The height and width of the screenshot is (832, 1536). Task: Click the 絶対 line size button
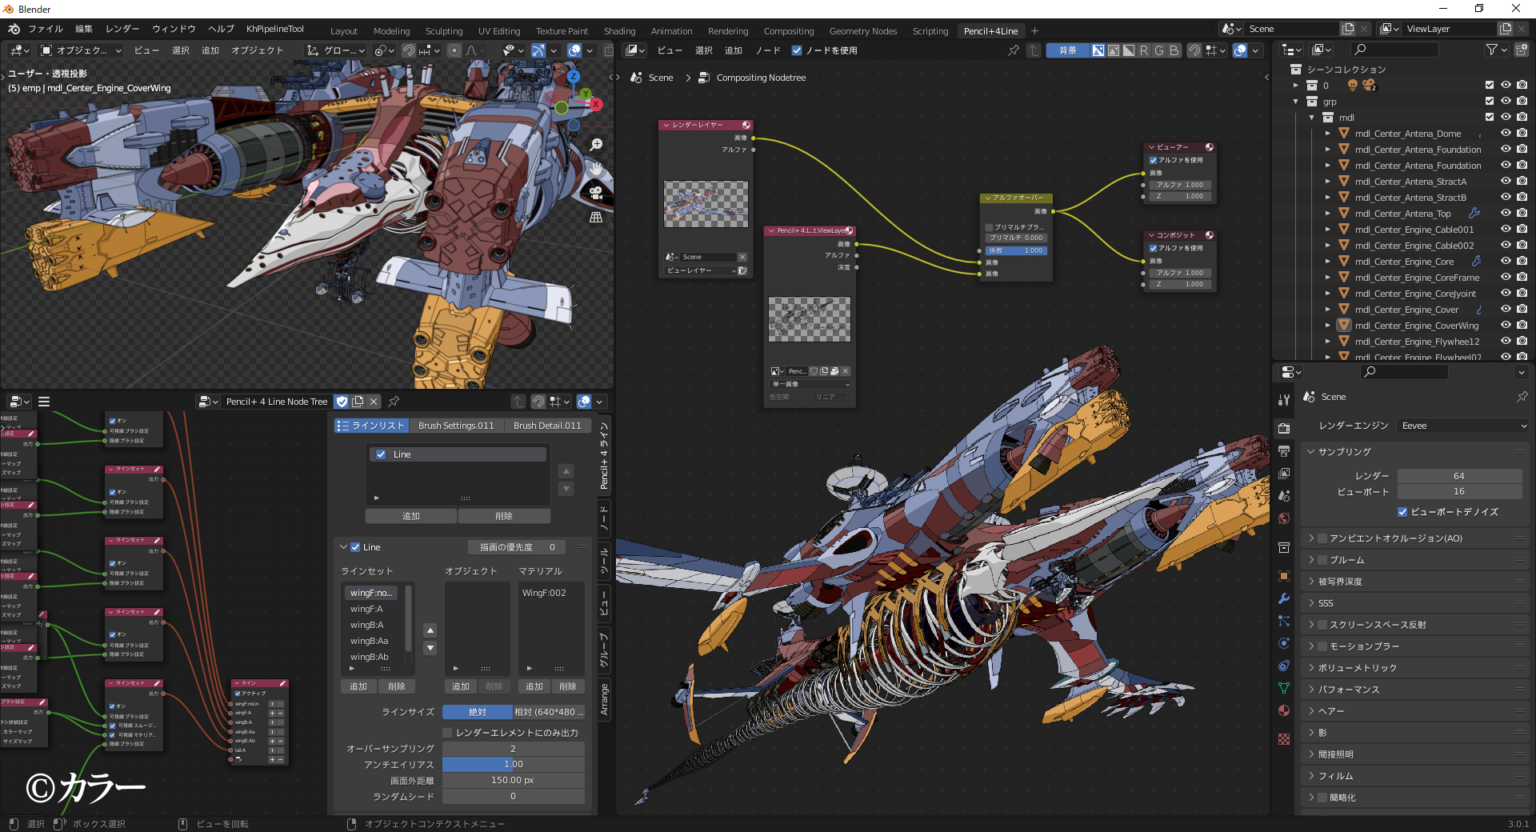tap(478, 711)
